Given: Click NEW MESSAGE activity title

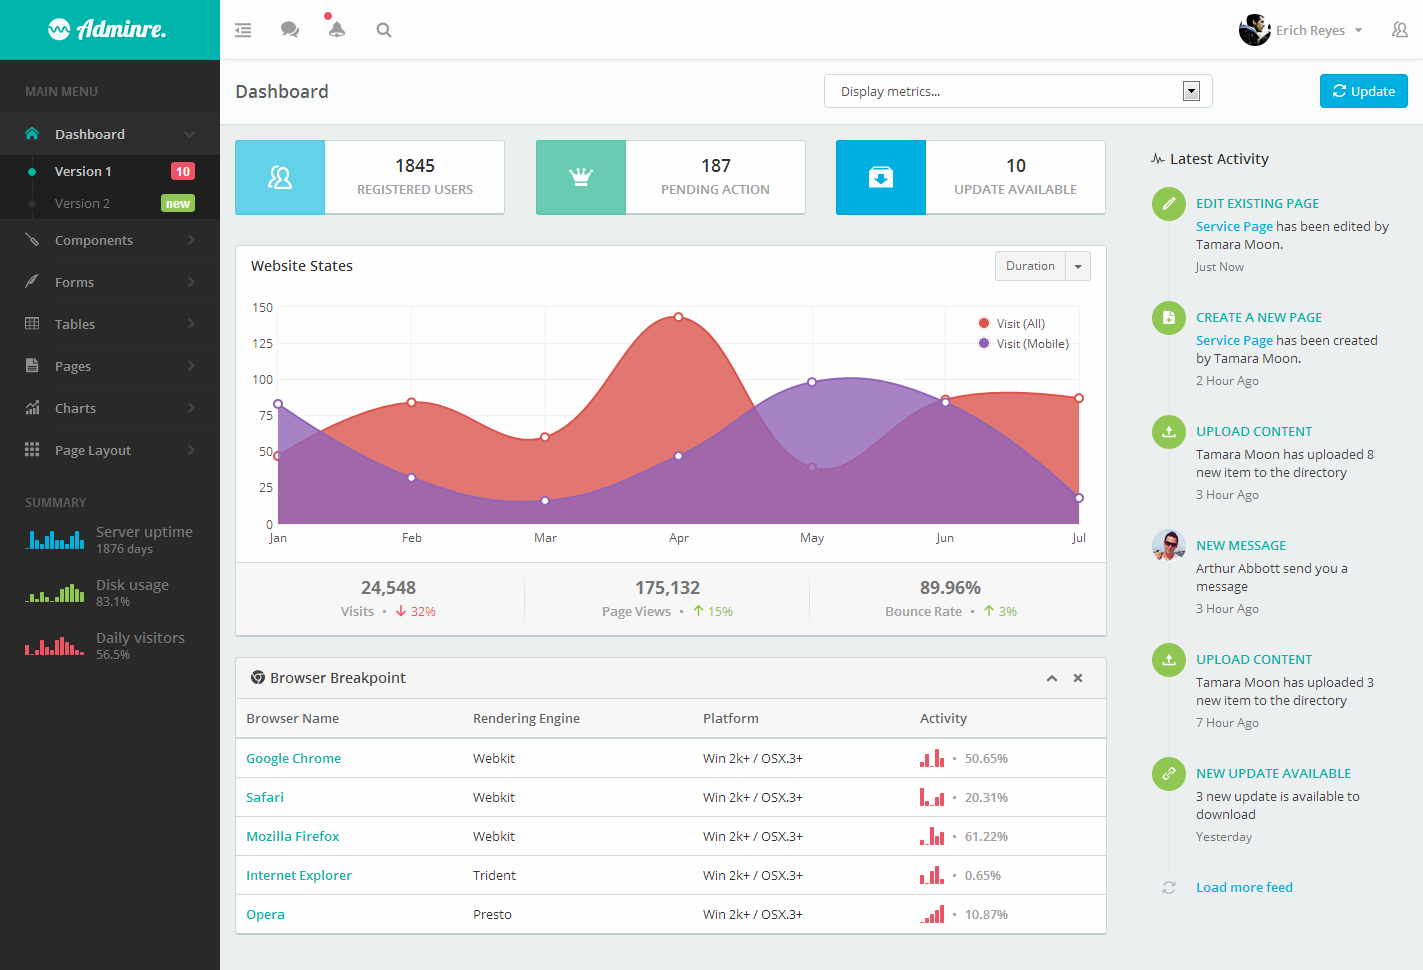Looking at the screenshot, I should tap(1241, 545).
